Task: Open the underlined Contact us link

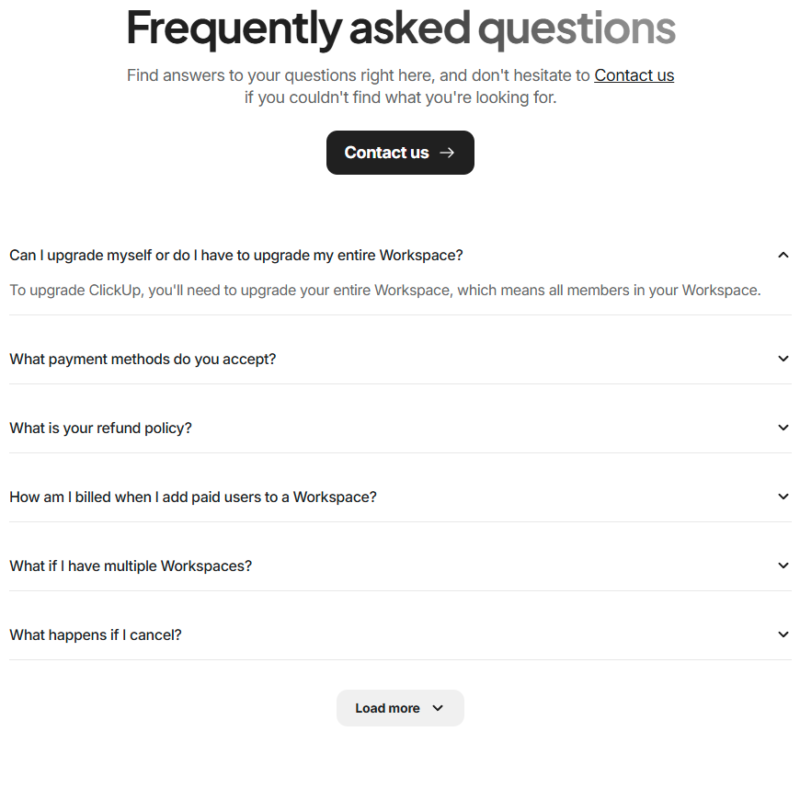Action: tap(634, 75)
